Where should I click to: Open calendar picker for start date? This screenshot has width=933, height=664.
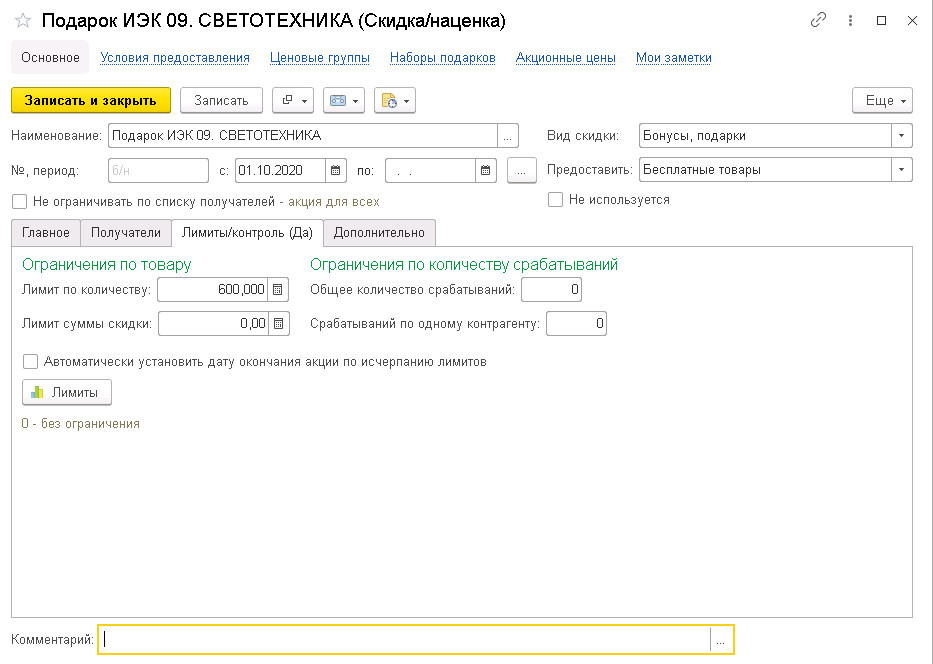point(337,170)
